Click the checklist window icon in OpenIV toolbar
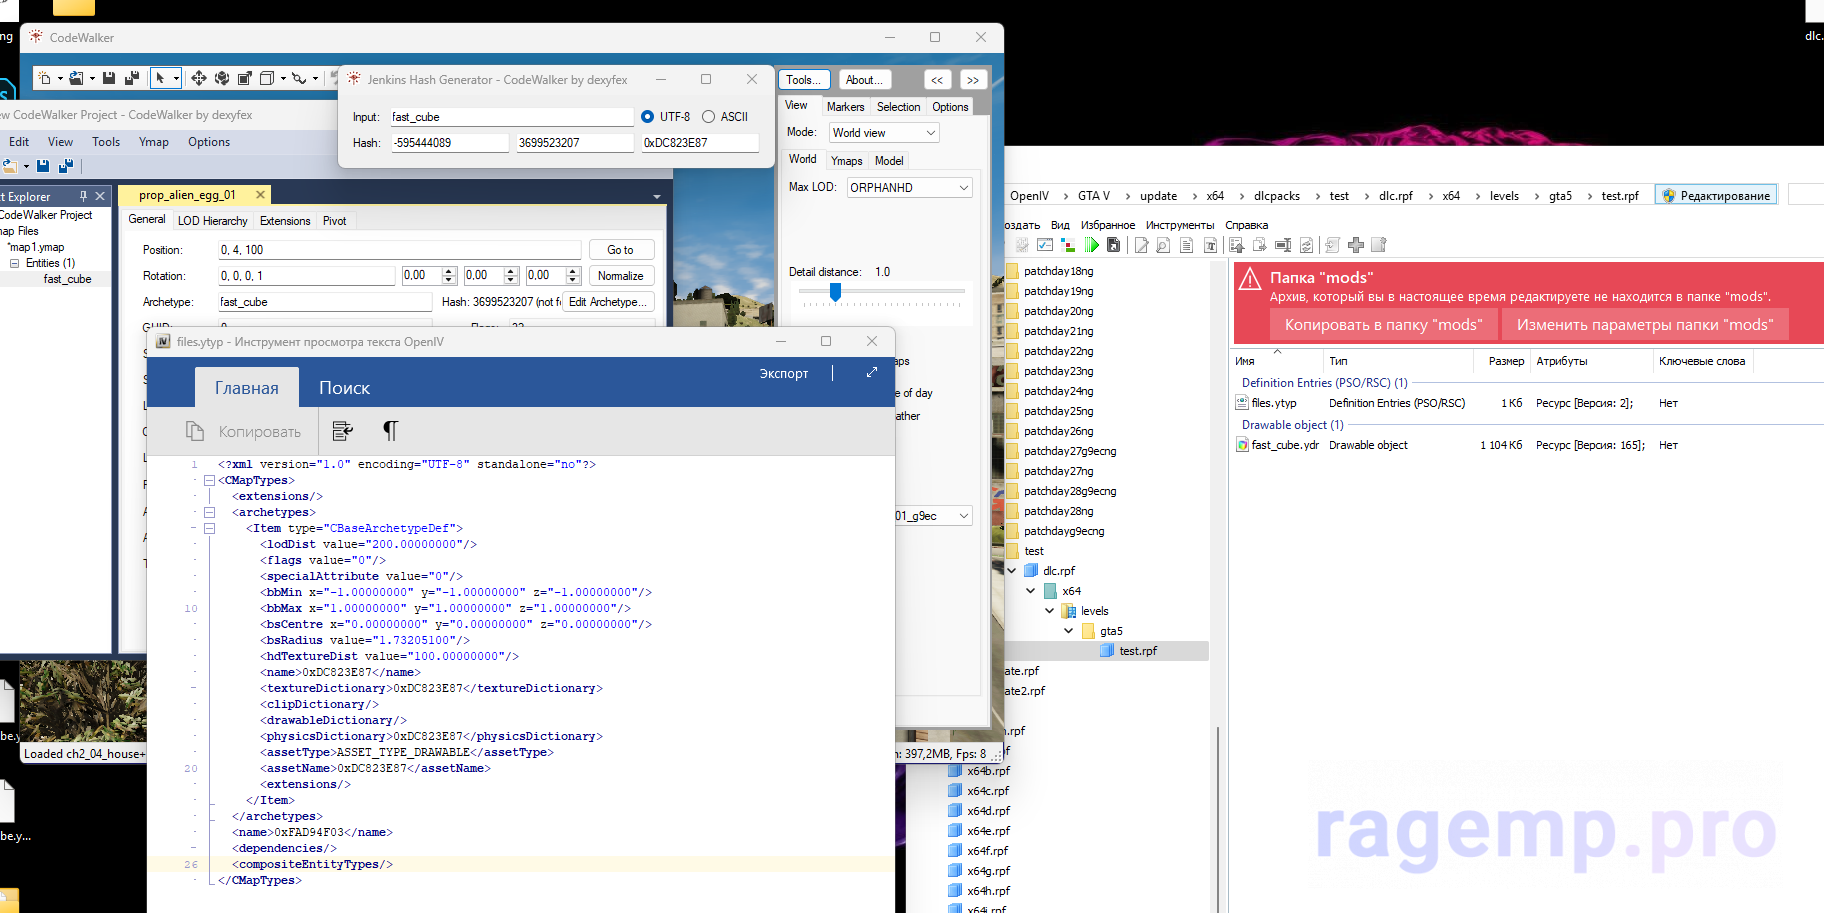 (x=1045, y=245)
